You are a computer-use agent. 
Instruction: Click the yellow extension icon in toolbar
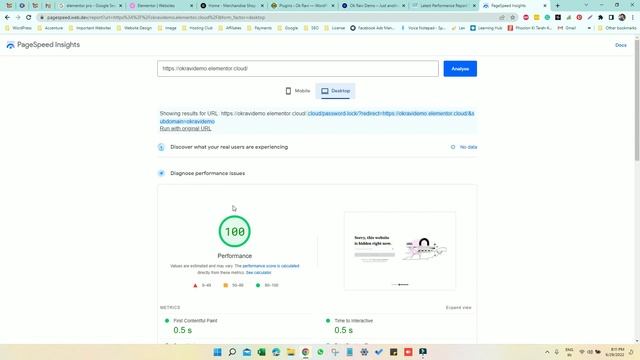(537, 18)
